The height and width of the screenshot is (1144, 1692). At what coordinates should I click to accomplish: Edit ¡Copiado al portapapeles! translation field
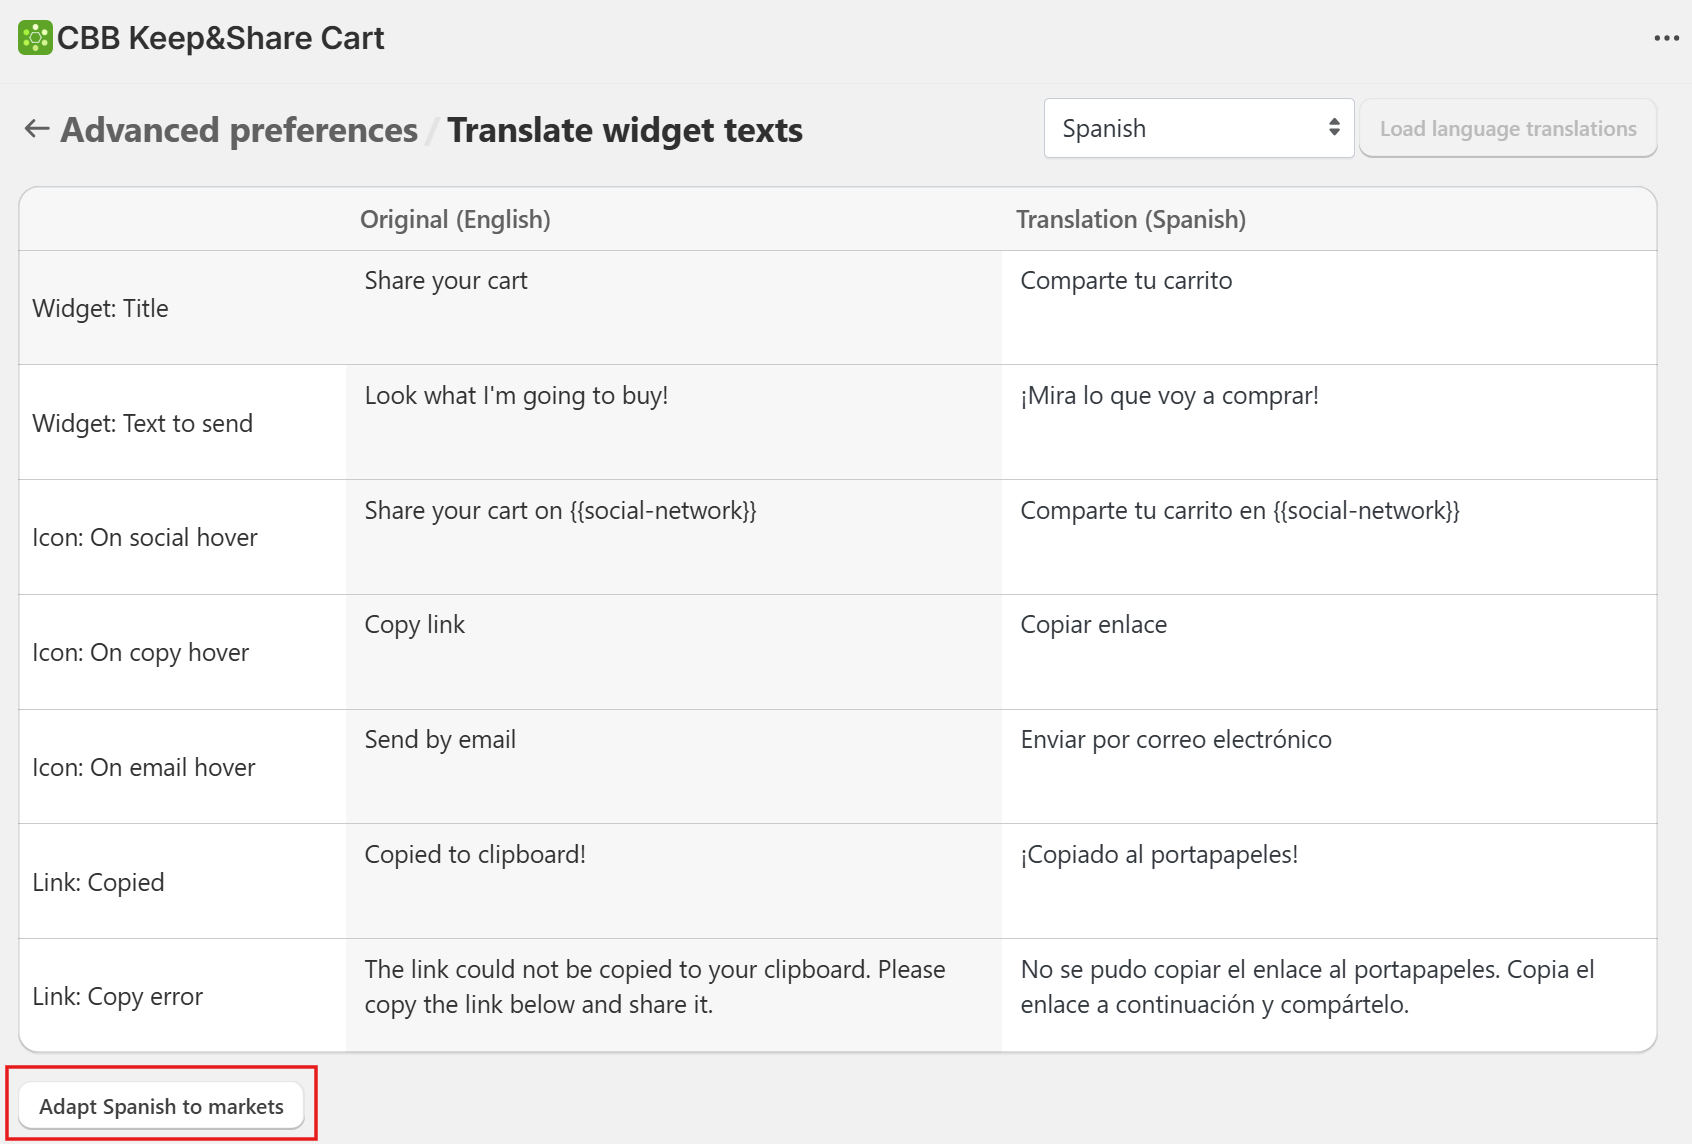point(1329,881)
